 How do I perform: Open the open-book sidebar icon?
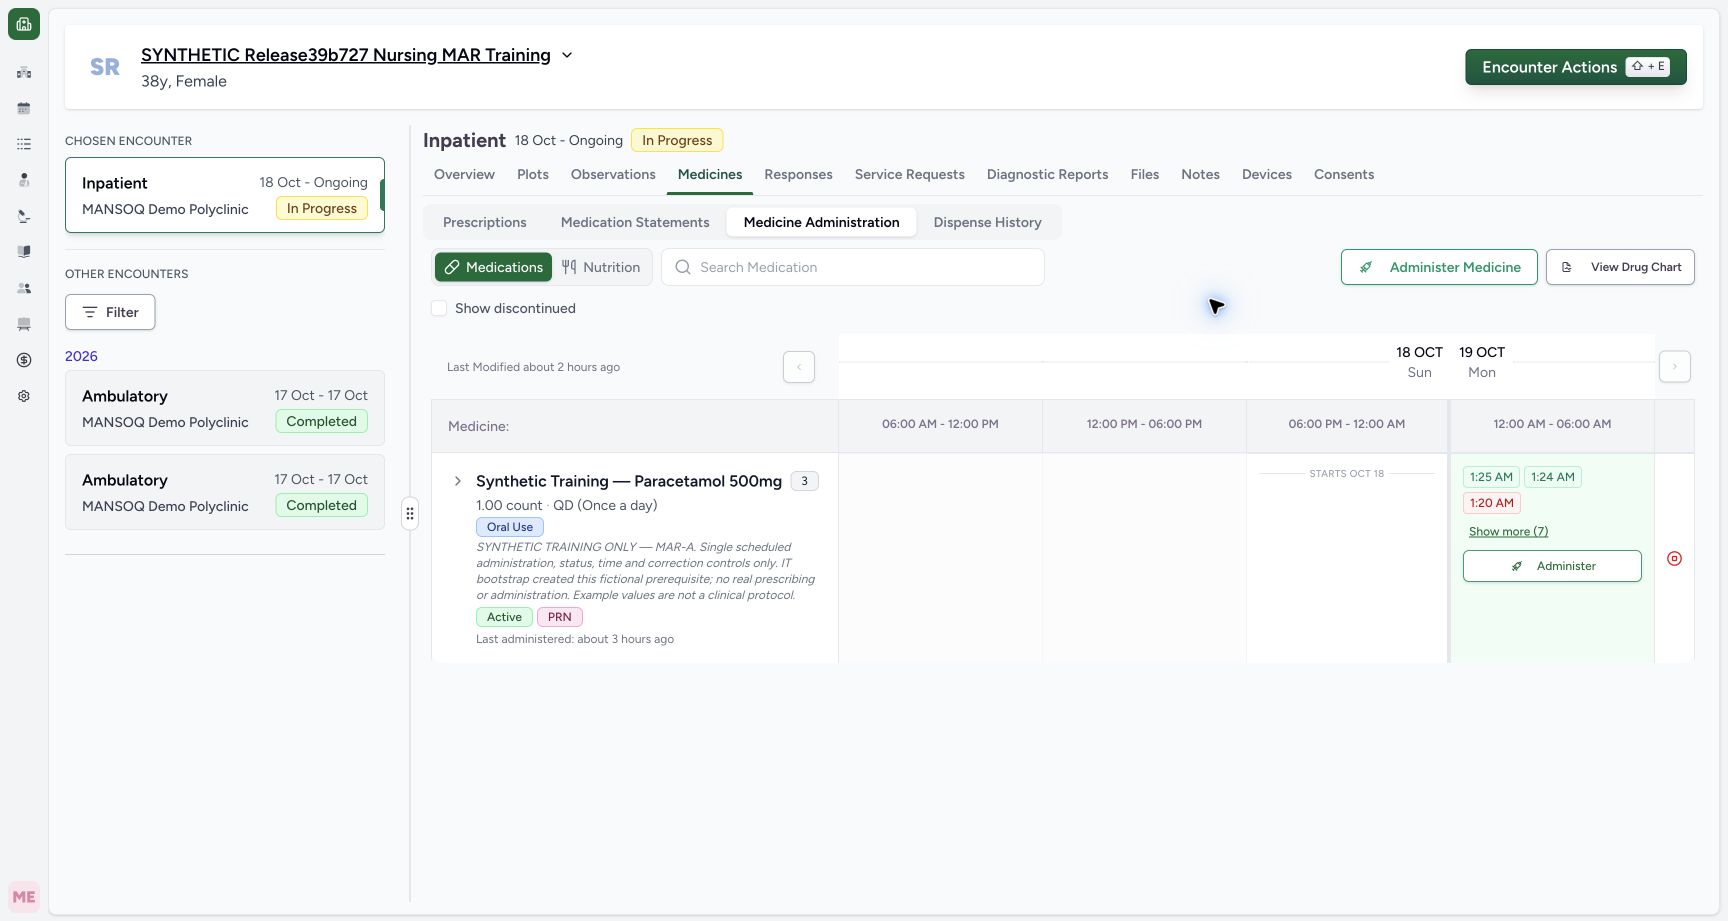click(24, 252)
